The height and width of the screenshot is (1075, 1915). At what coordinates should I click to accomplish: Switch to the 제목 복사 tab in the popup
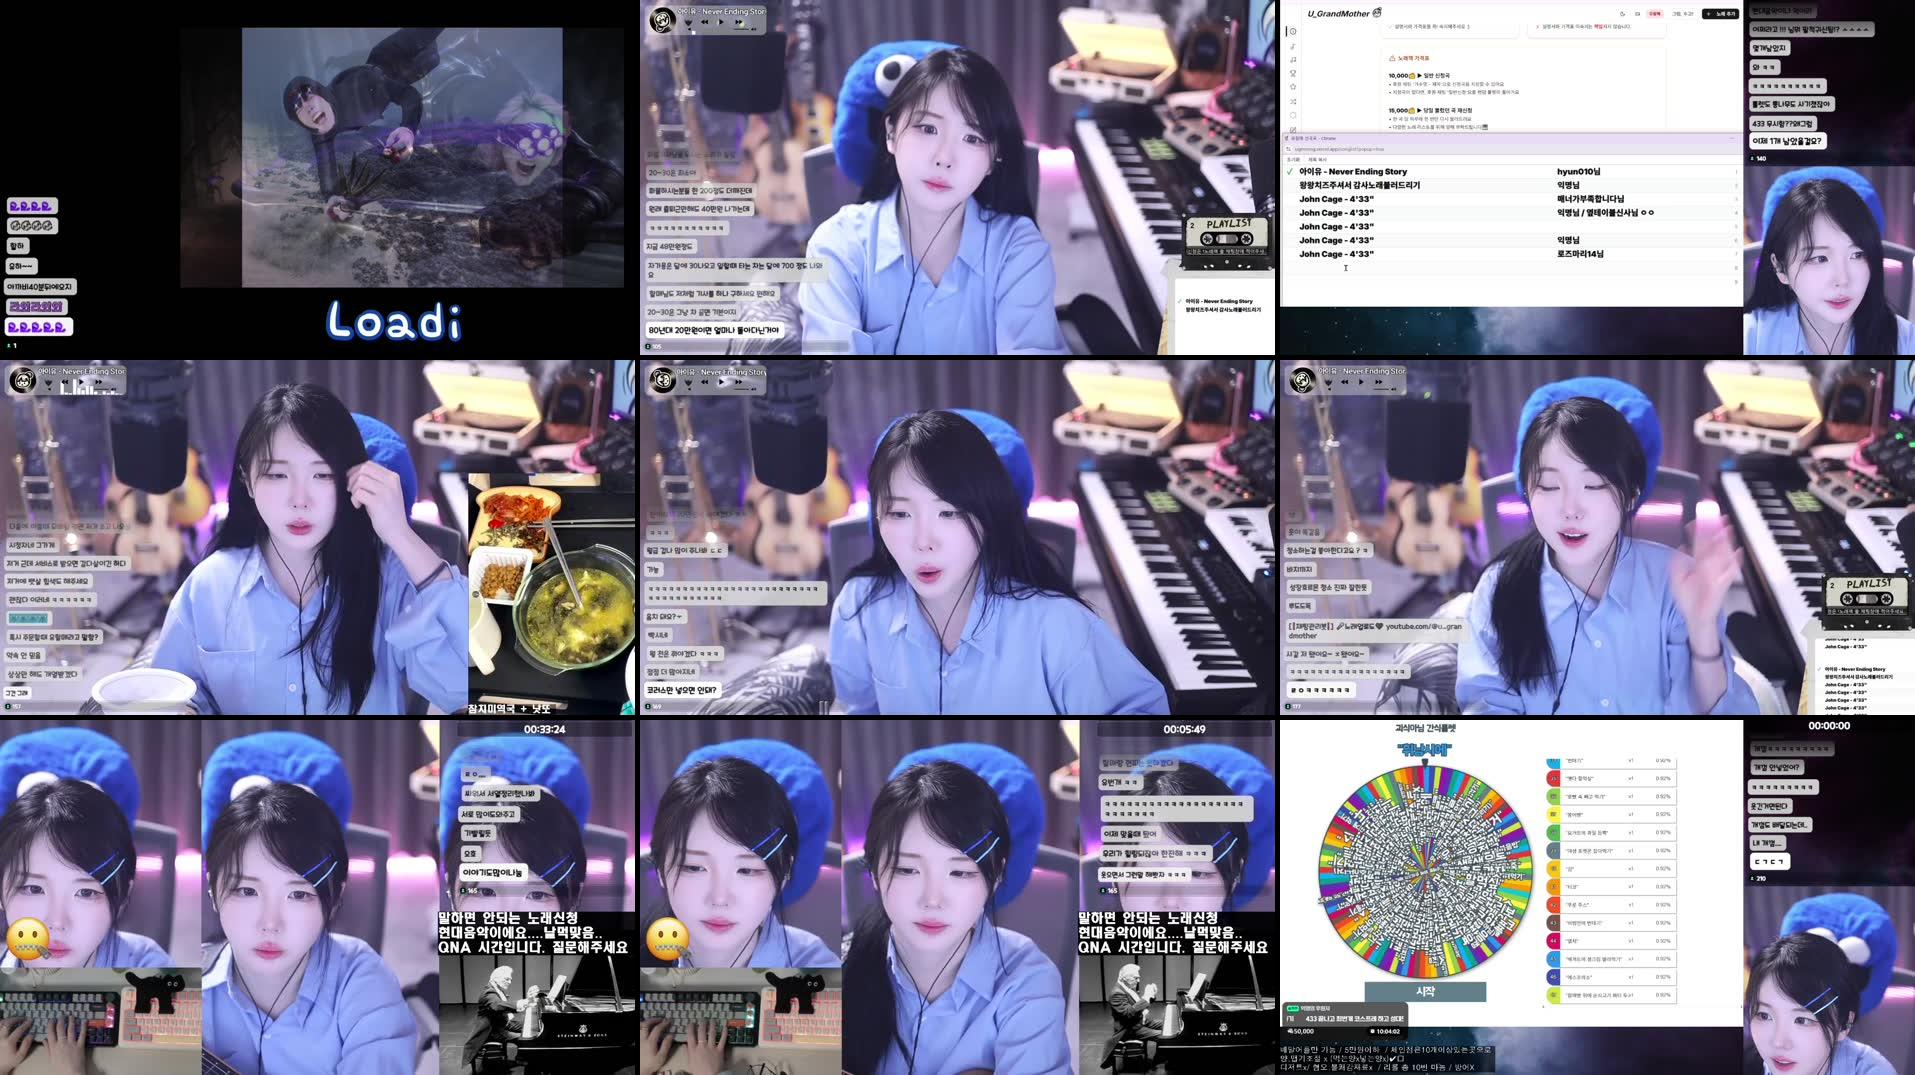tap(1316, 160)
